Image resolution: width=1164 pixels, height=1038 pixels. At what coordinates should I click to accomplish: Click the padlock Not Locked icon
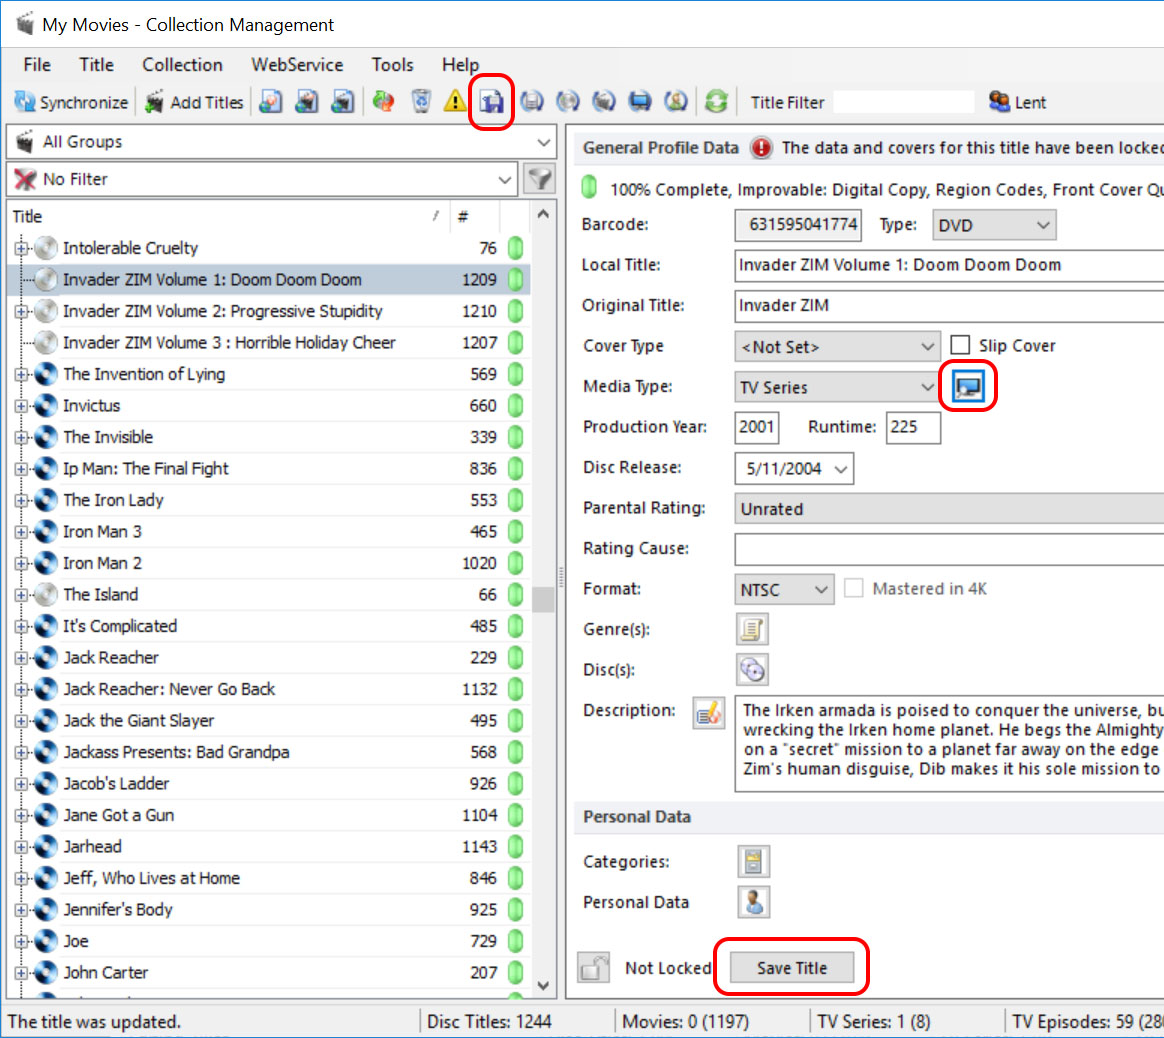click(x=593, y=968)
